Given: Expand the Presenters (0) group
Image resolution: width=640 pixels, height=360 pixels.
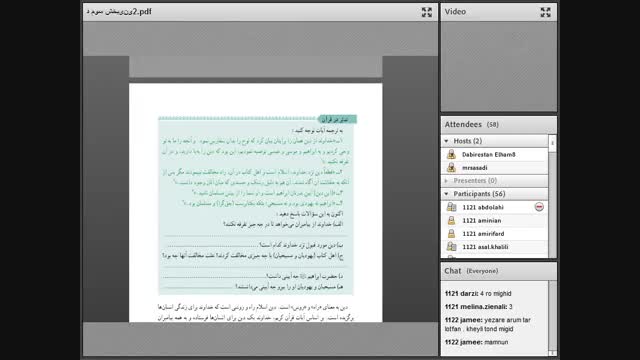Looking at the screenshot, I should pyautogui.click(x=446, y=180).
